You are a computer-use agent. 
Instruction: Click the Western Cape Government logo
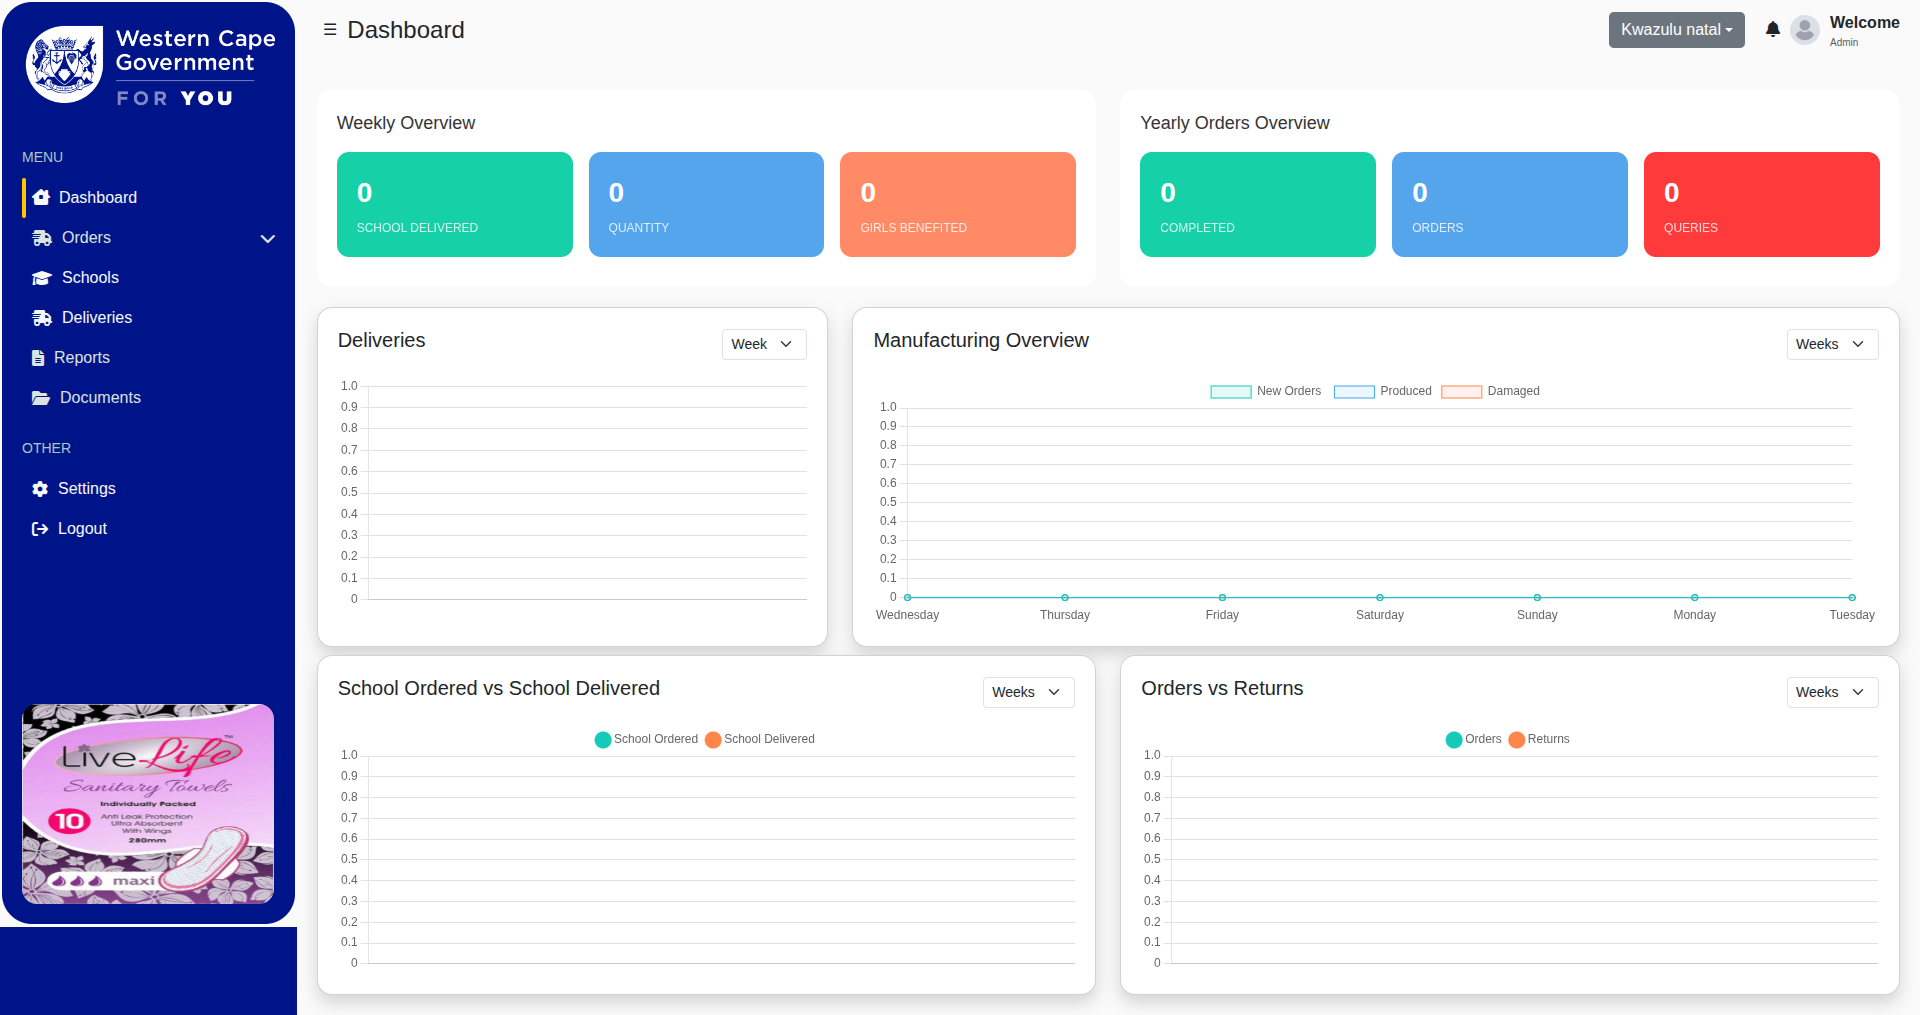(x=147, y=62)
